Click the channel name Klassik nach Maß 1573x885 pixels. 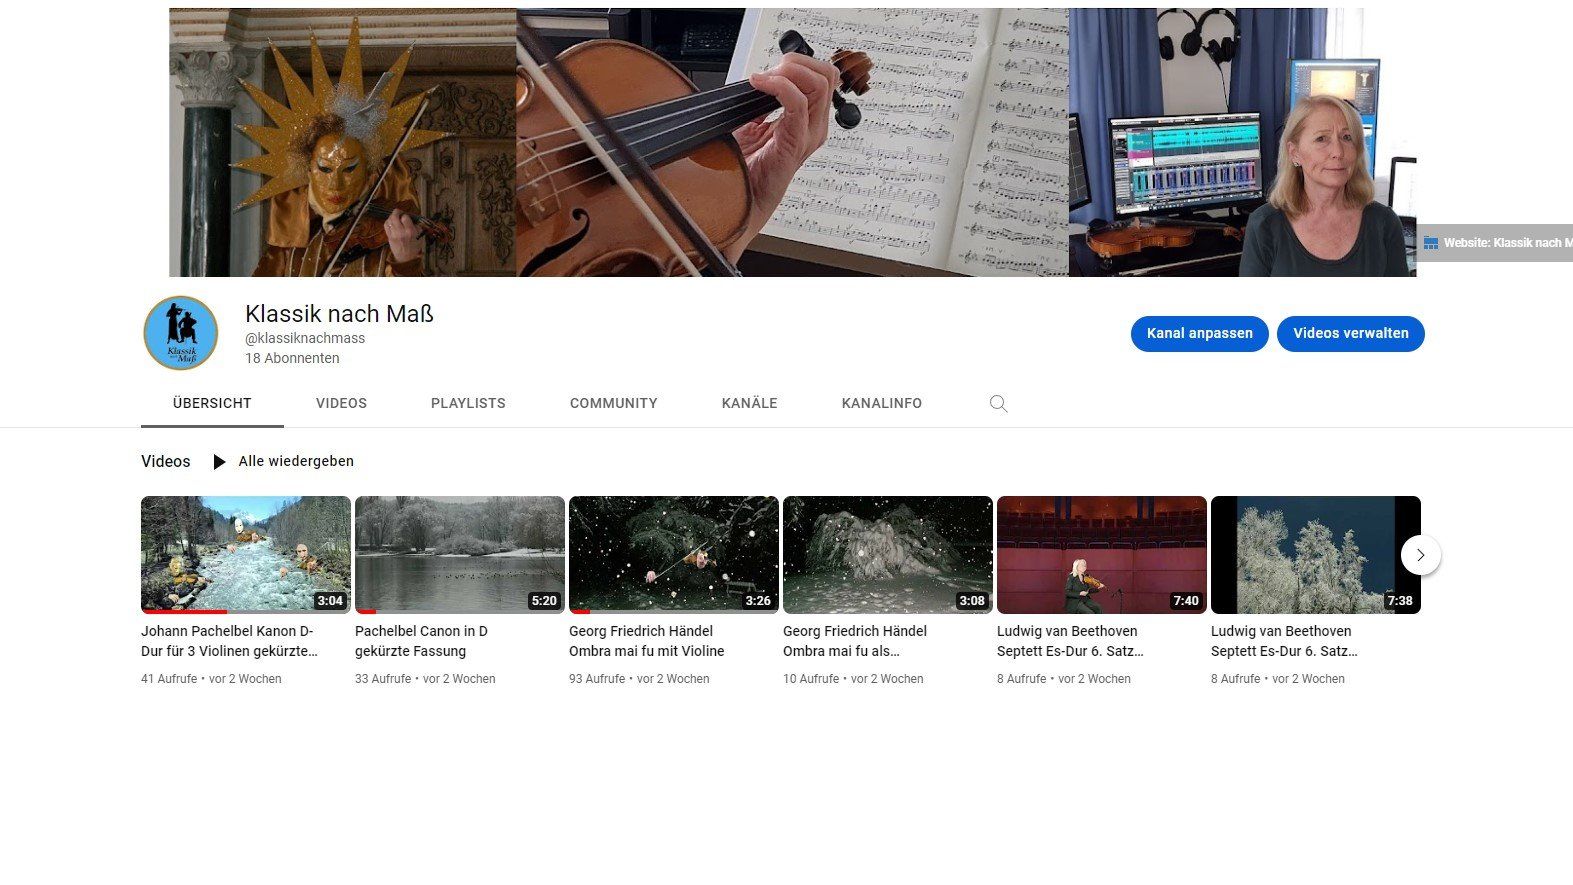[x=339, y=314]
